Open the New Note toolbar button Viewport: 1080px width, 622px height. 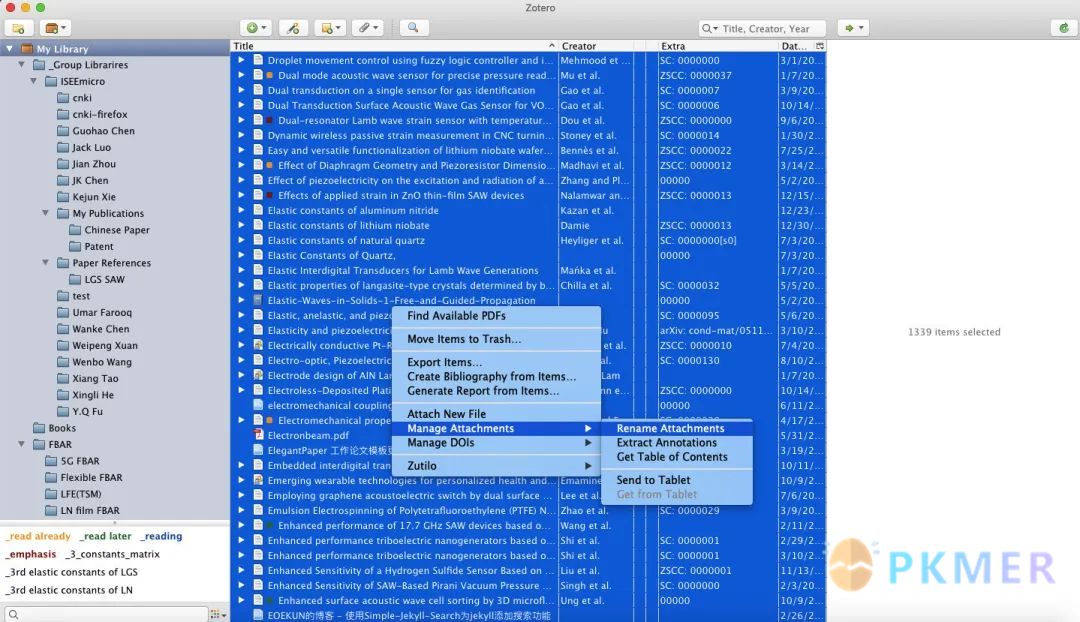(x=331, y=28)
